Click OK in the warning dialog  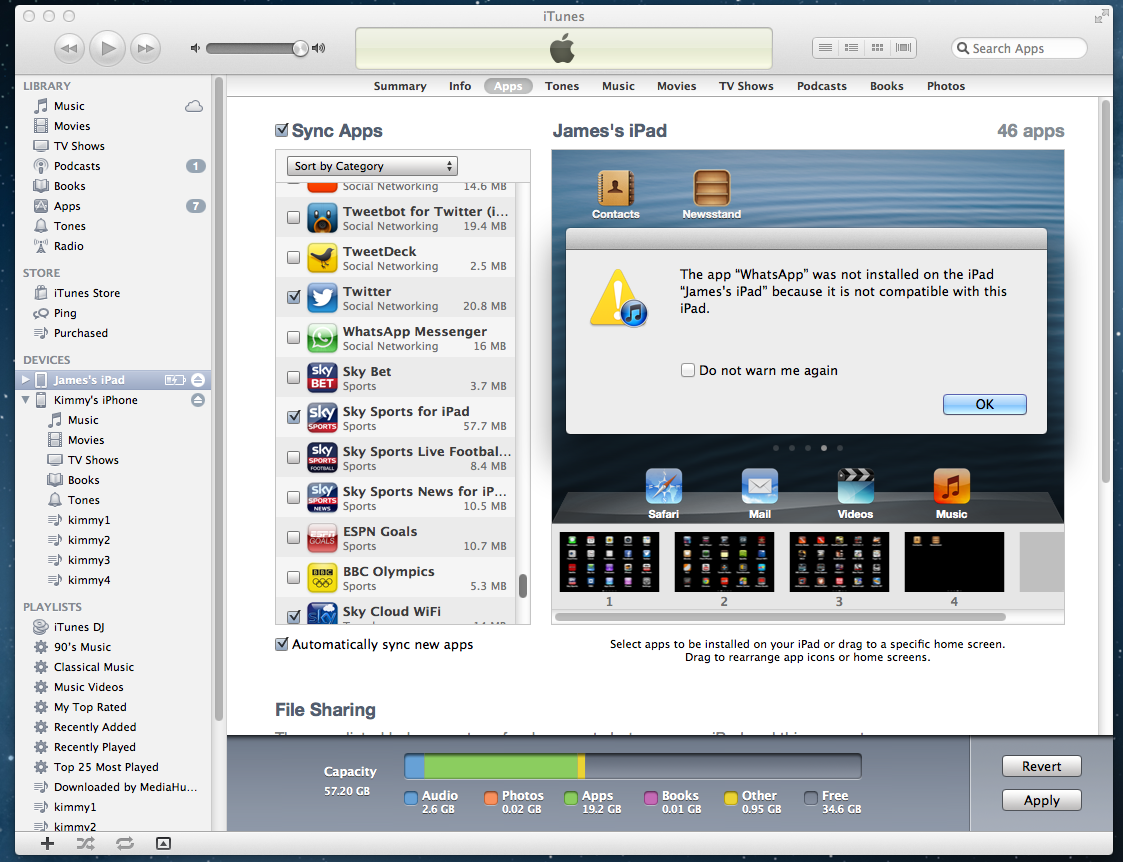click(985, 405)
